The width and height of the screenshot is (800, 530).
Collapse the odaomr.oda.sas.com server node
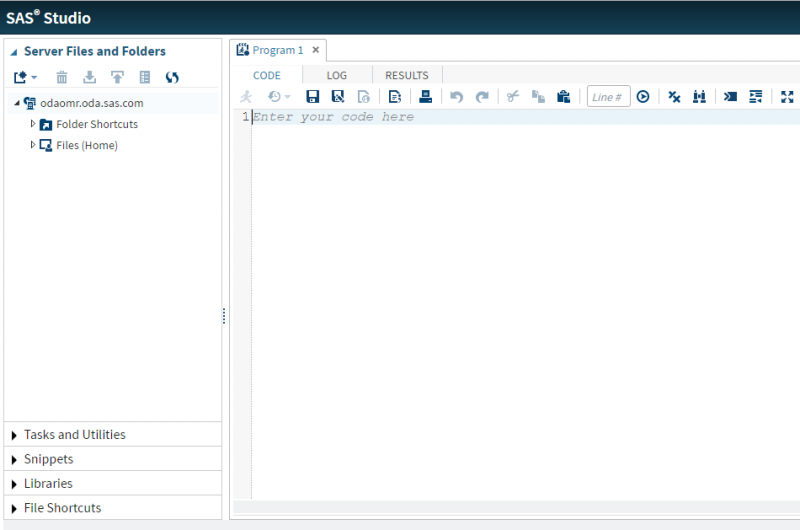click(18, 103)
